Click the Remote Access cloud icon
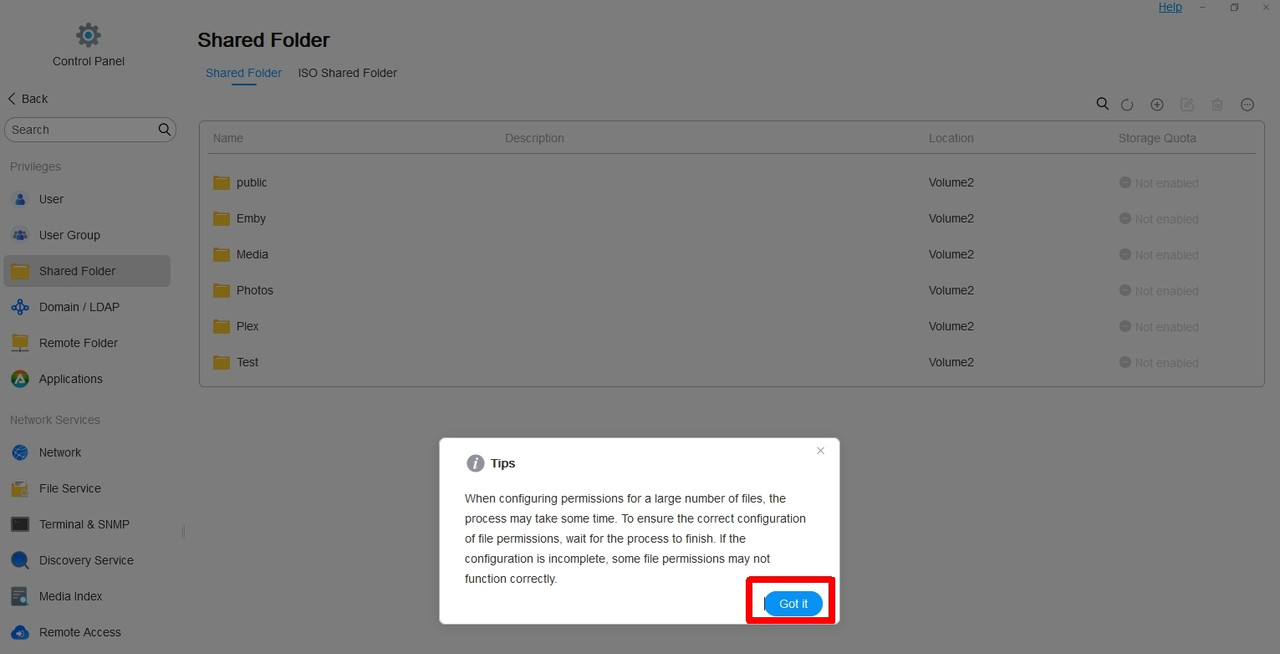 (x=20, y=632)
